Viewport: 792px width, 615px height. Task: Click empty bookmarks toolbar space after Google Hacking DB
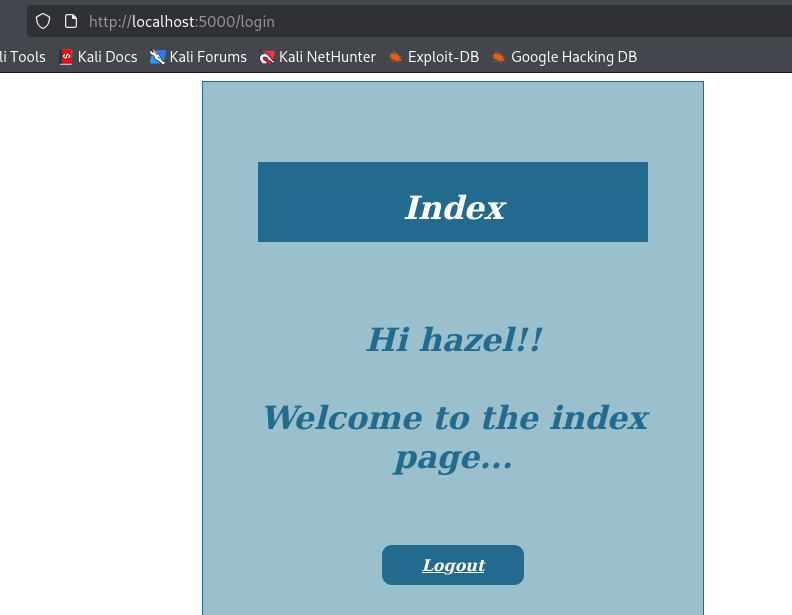[715, 57]
